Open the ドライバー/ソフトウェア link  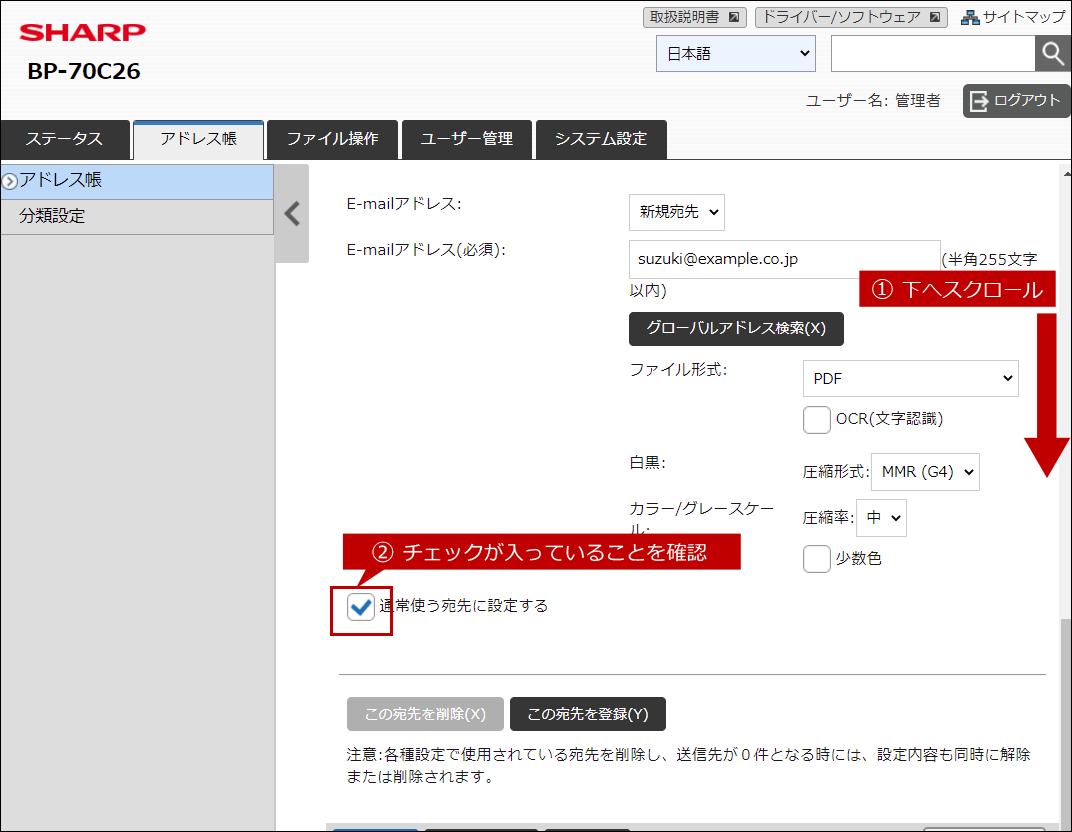pyautogui.click(x=851, y=17)
